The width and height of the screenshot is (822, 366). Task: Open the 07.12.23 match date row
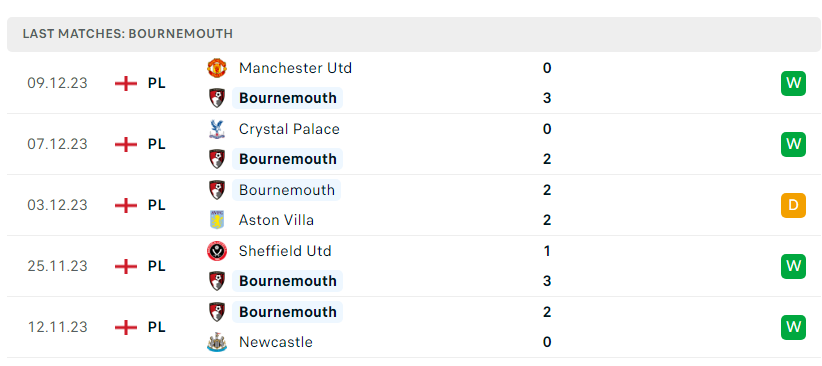(x=414, y=144)
